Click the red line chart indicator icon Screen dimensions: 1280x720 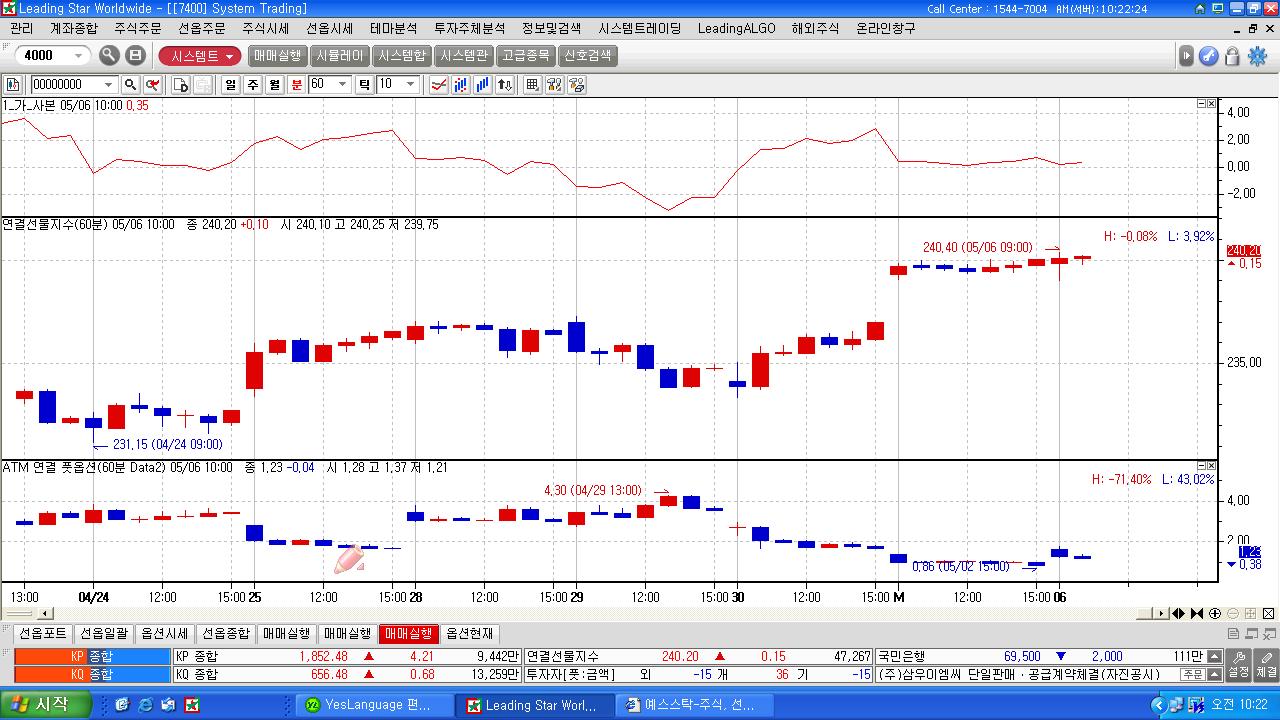(x=438, y=85)
